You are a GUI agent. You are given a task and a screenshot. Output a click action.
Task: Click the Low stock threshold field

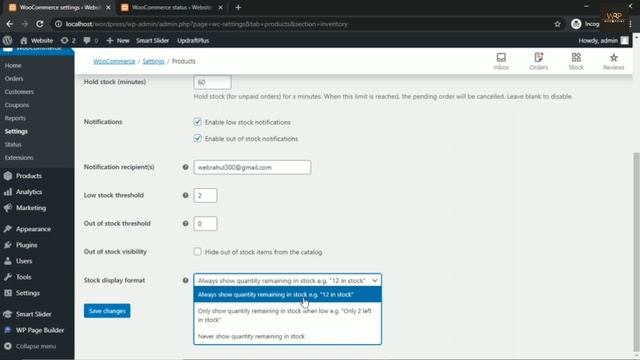point(205,196)
